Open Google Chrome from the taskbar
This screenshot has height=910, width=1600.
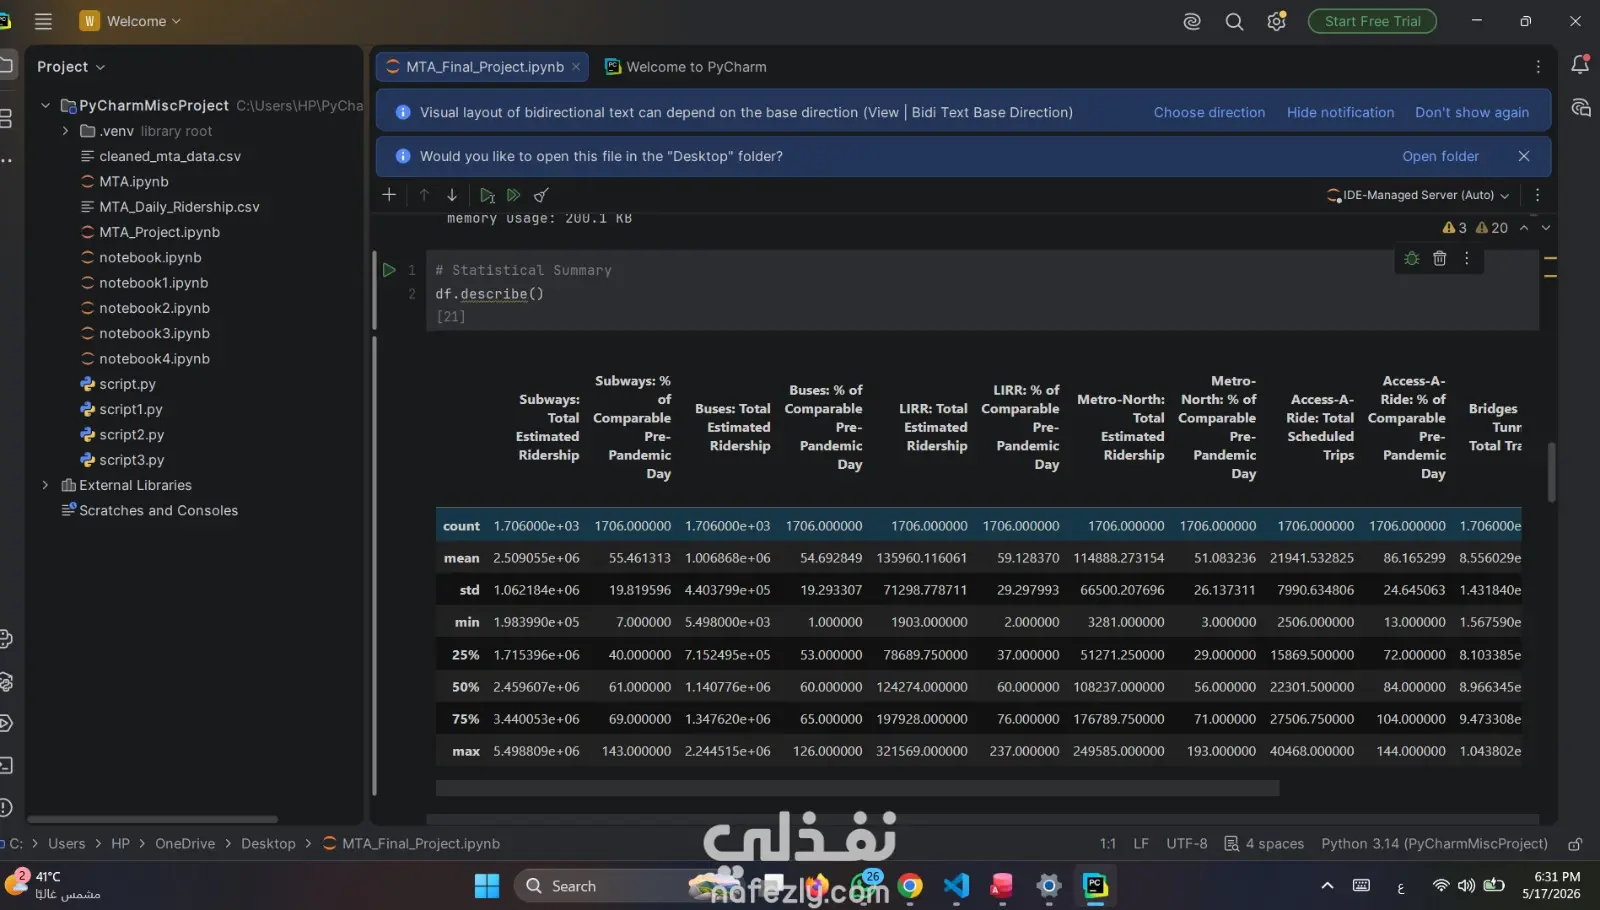coord(910,886)
